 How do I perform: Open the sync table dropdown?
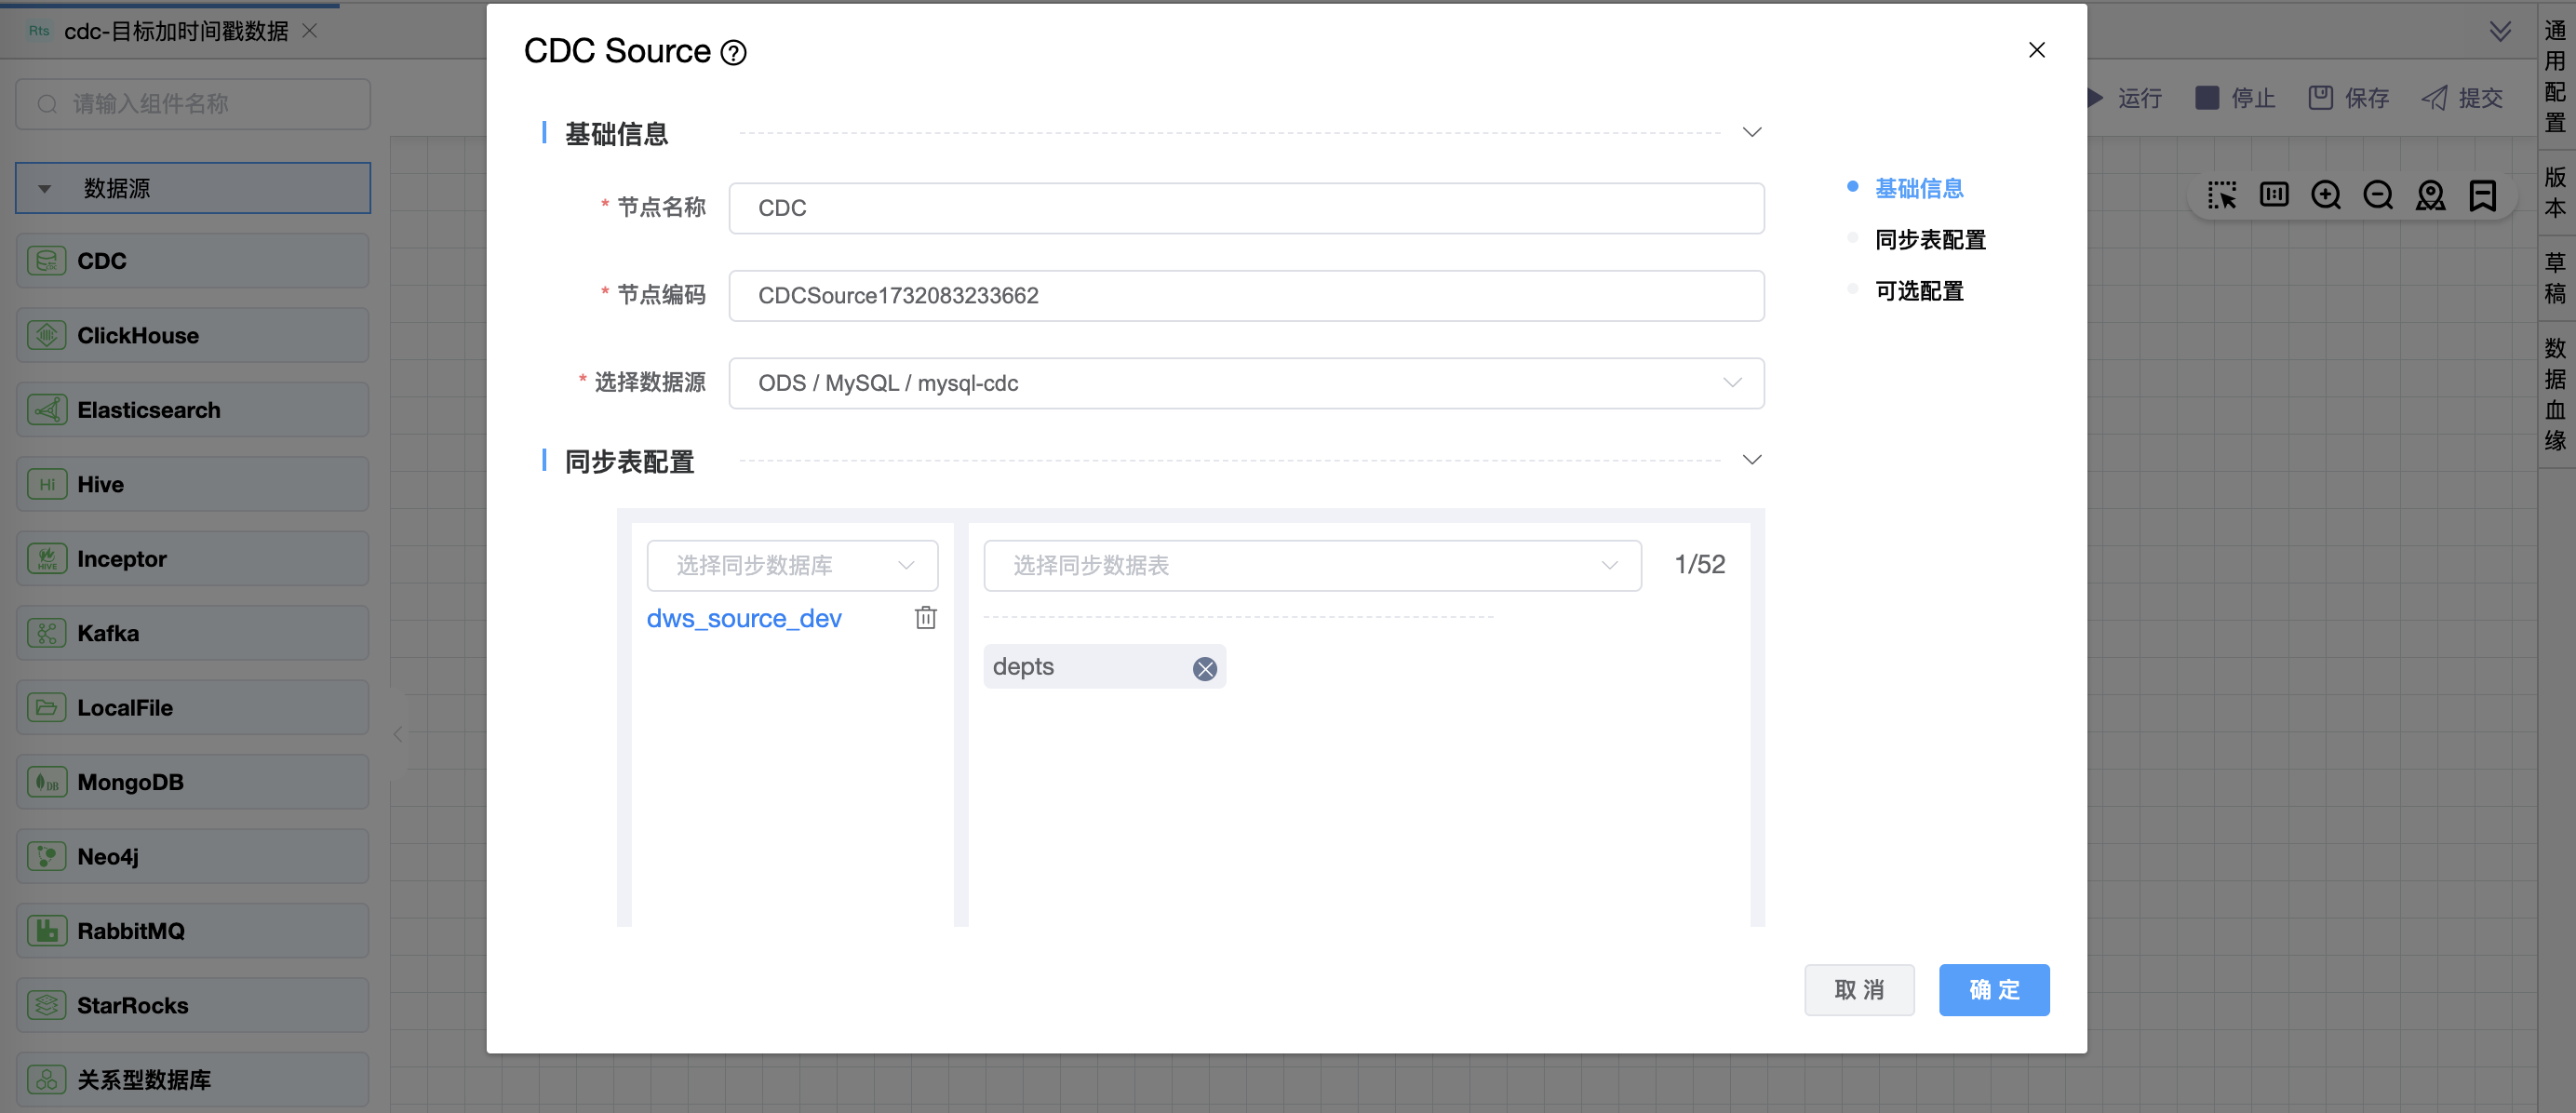(x=1311, y=566)
